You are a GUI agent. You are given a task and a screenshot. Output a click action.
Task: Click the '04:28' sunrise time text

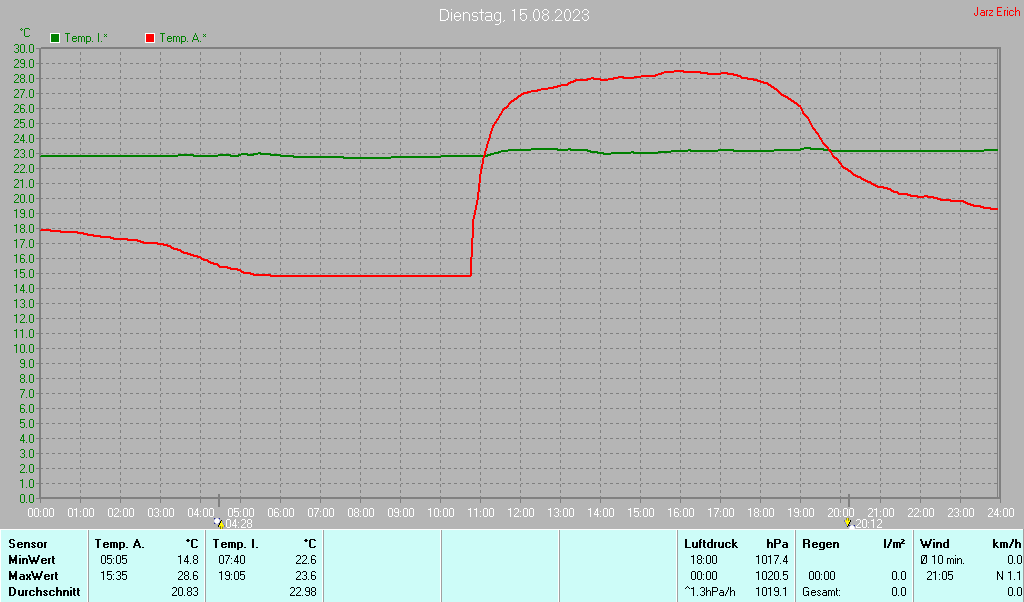239,524
